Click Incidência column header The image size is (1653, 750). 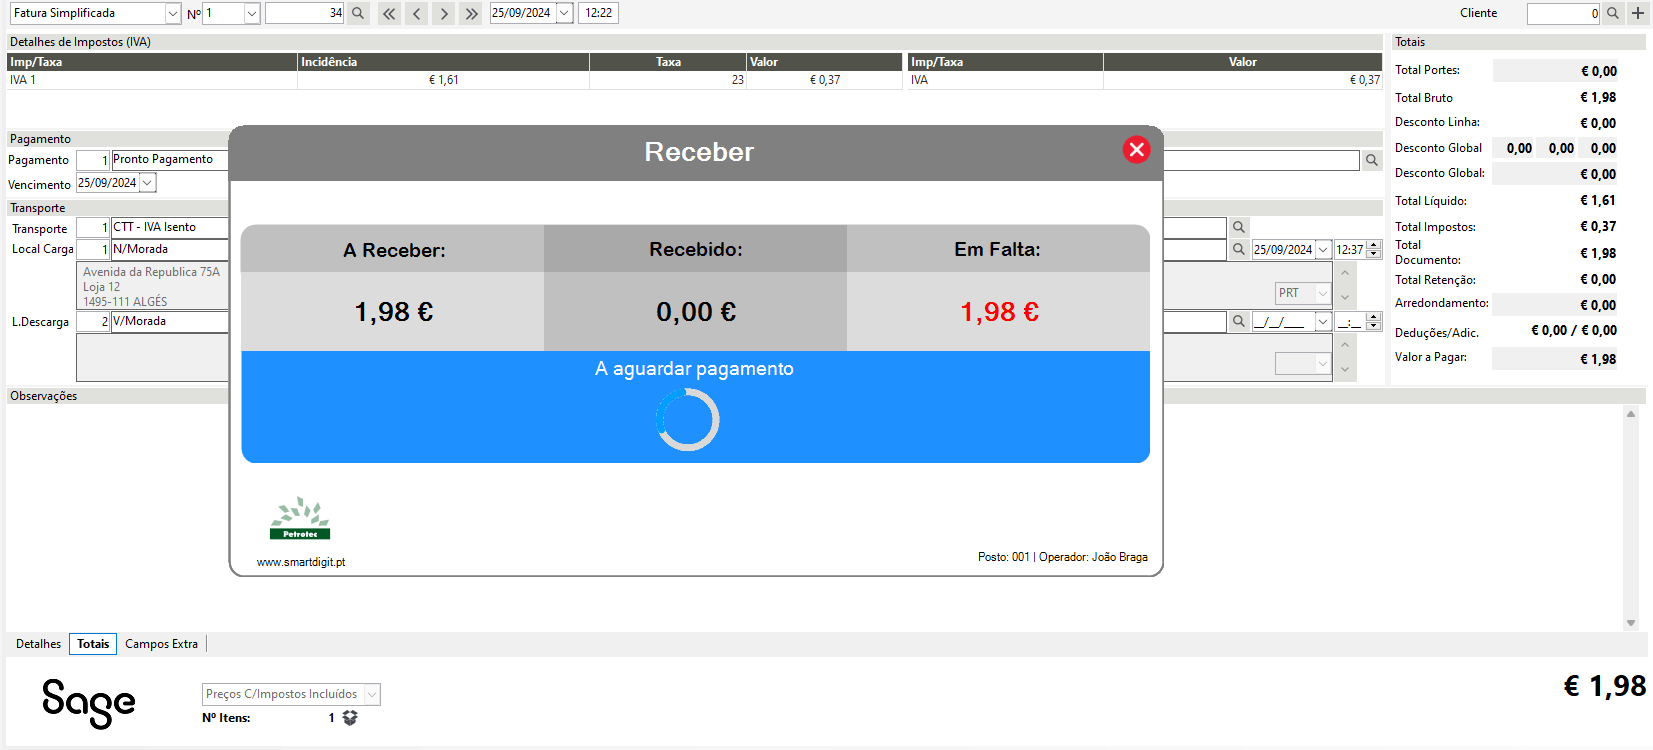[x=443, y=62]
